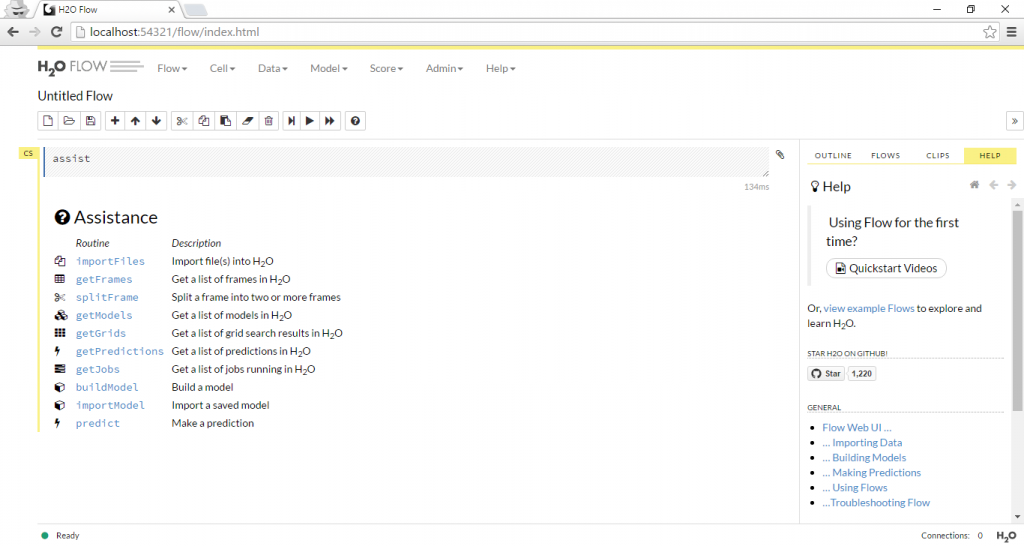Paste cell below with clipboard icon
Image resolution: width=1024 pixels, height=546 pixels.
point(225,121)
